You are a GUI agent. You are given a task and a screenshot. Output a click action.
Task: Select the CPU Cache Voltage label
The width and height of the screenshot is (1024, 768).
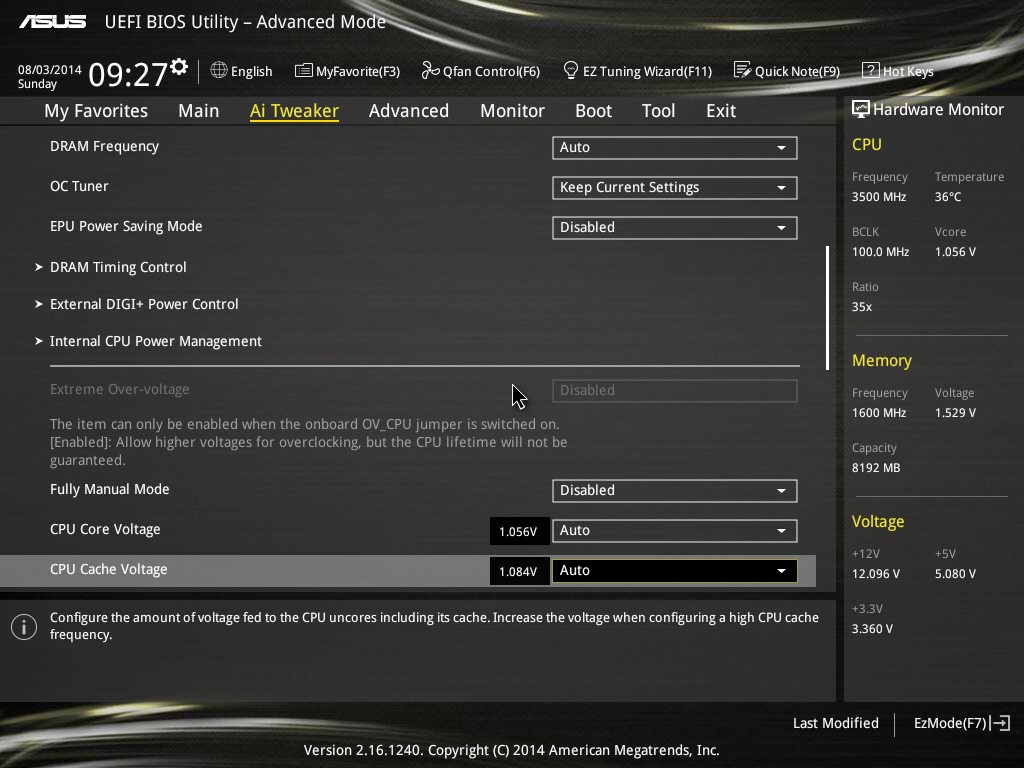coord(108,569)
